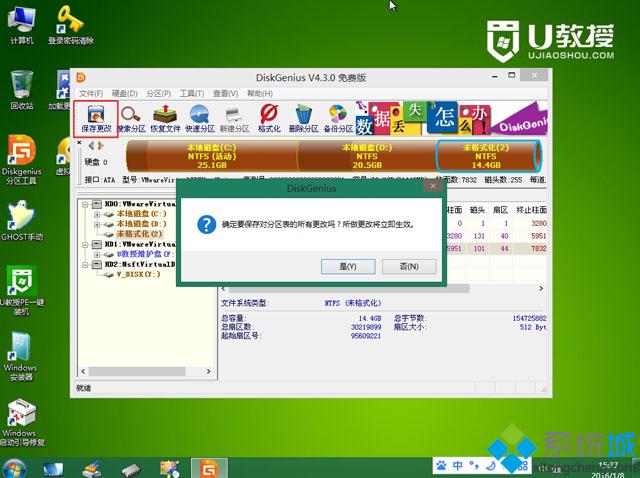
Task: Click the 恢复文件 recover files icon
Action: (x=165, y=119)
